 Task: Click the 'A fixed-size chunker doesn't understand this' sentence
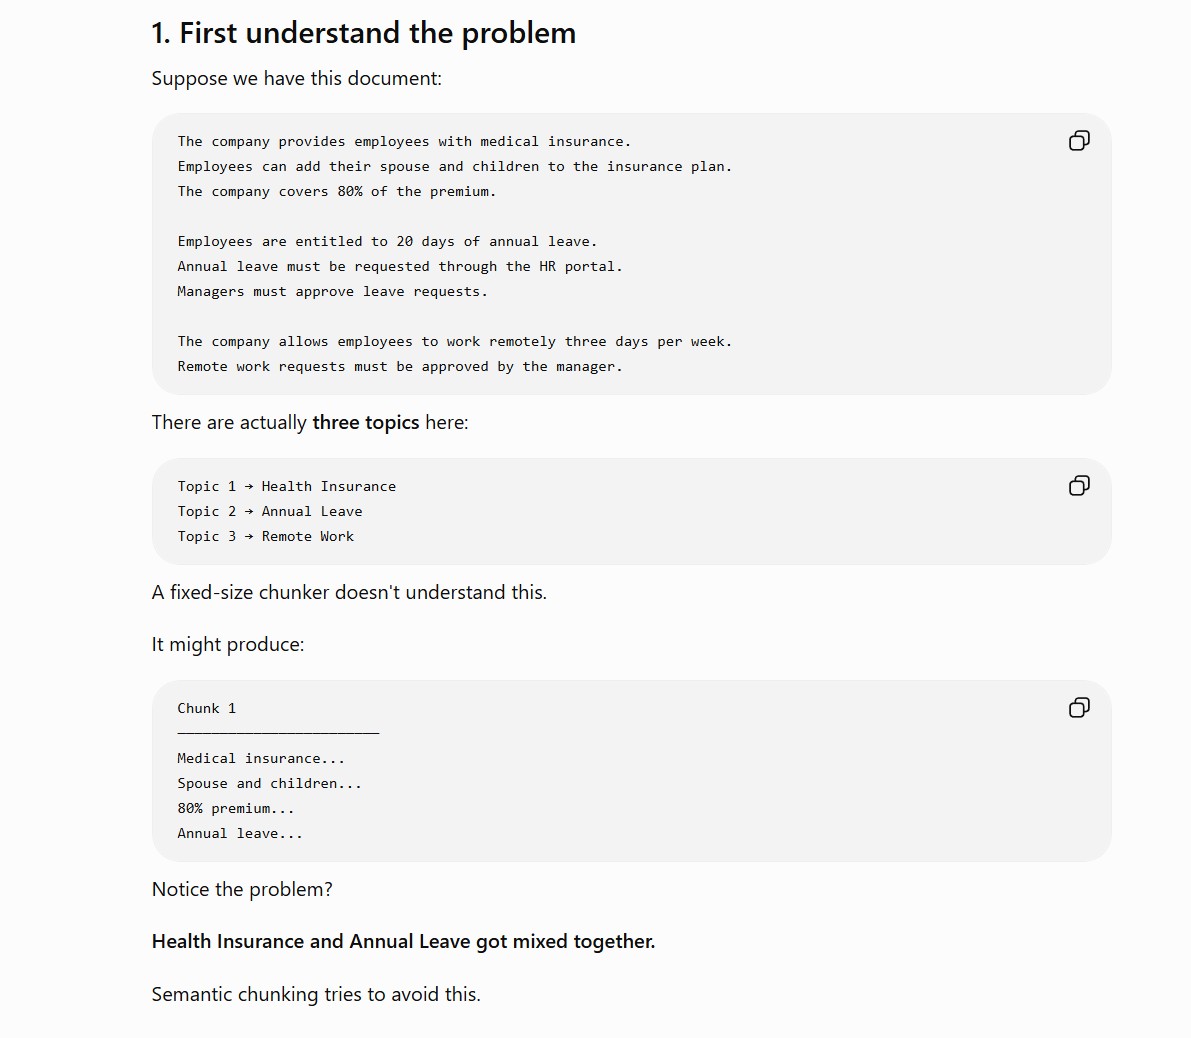pos(349,593)
